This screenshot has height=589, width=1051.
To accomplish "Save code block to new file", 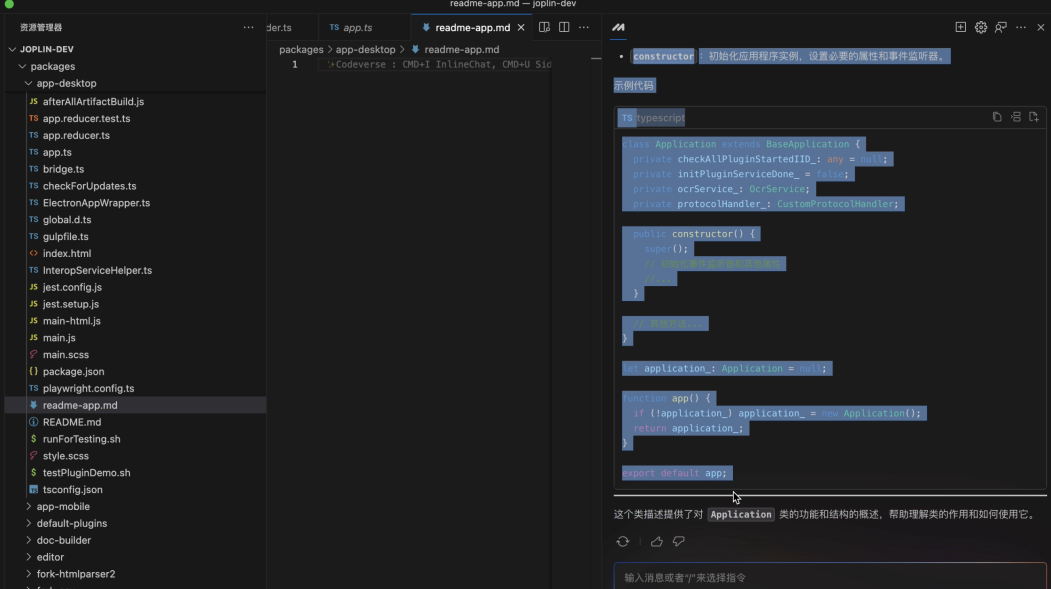I will 1034,117.
